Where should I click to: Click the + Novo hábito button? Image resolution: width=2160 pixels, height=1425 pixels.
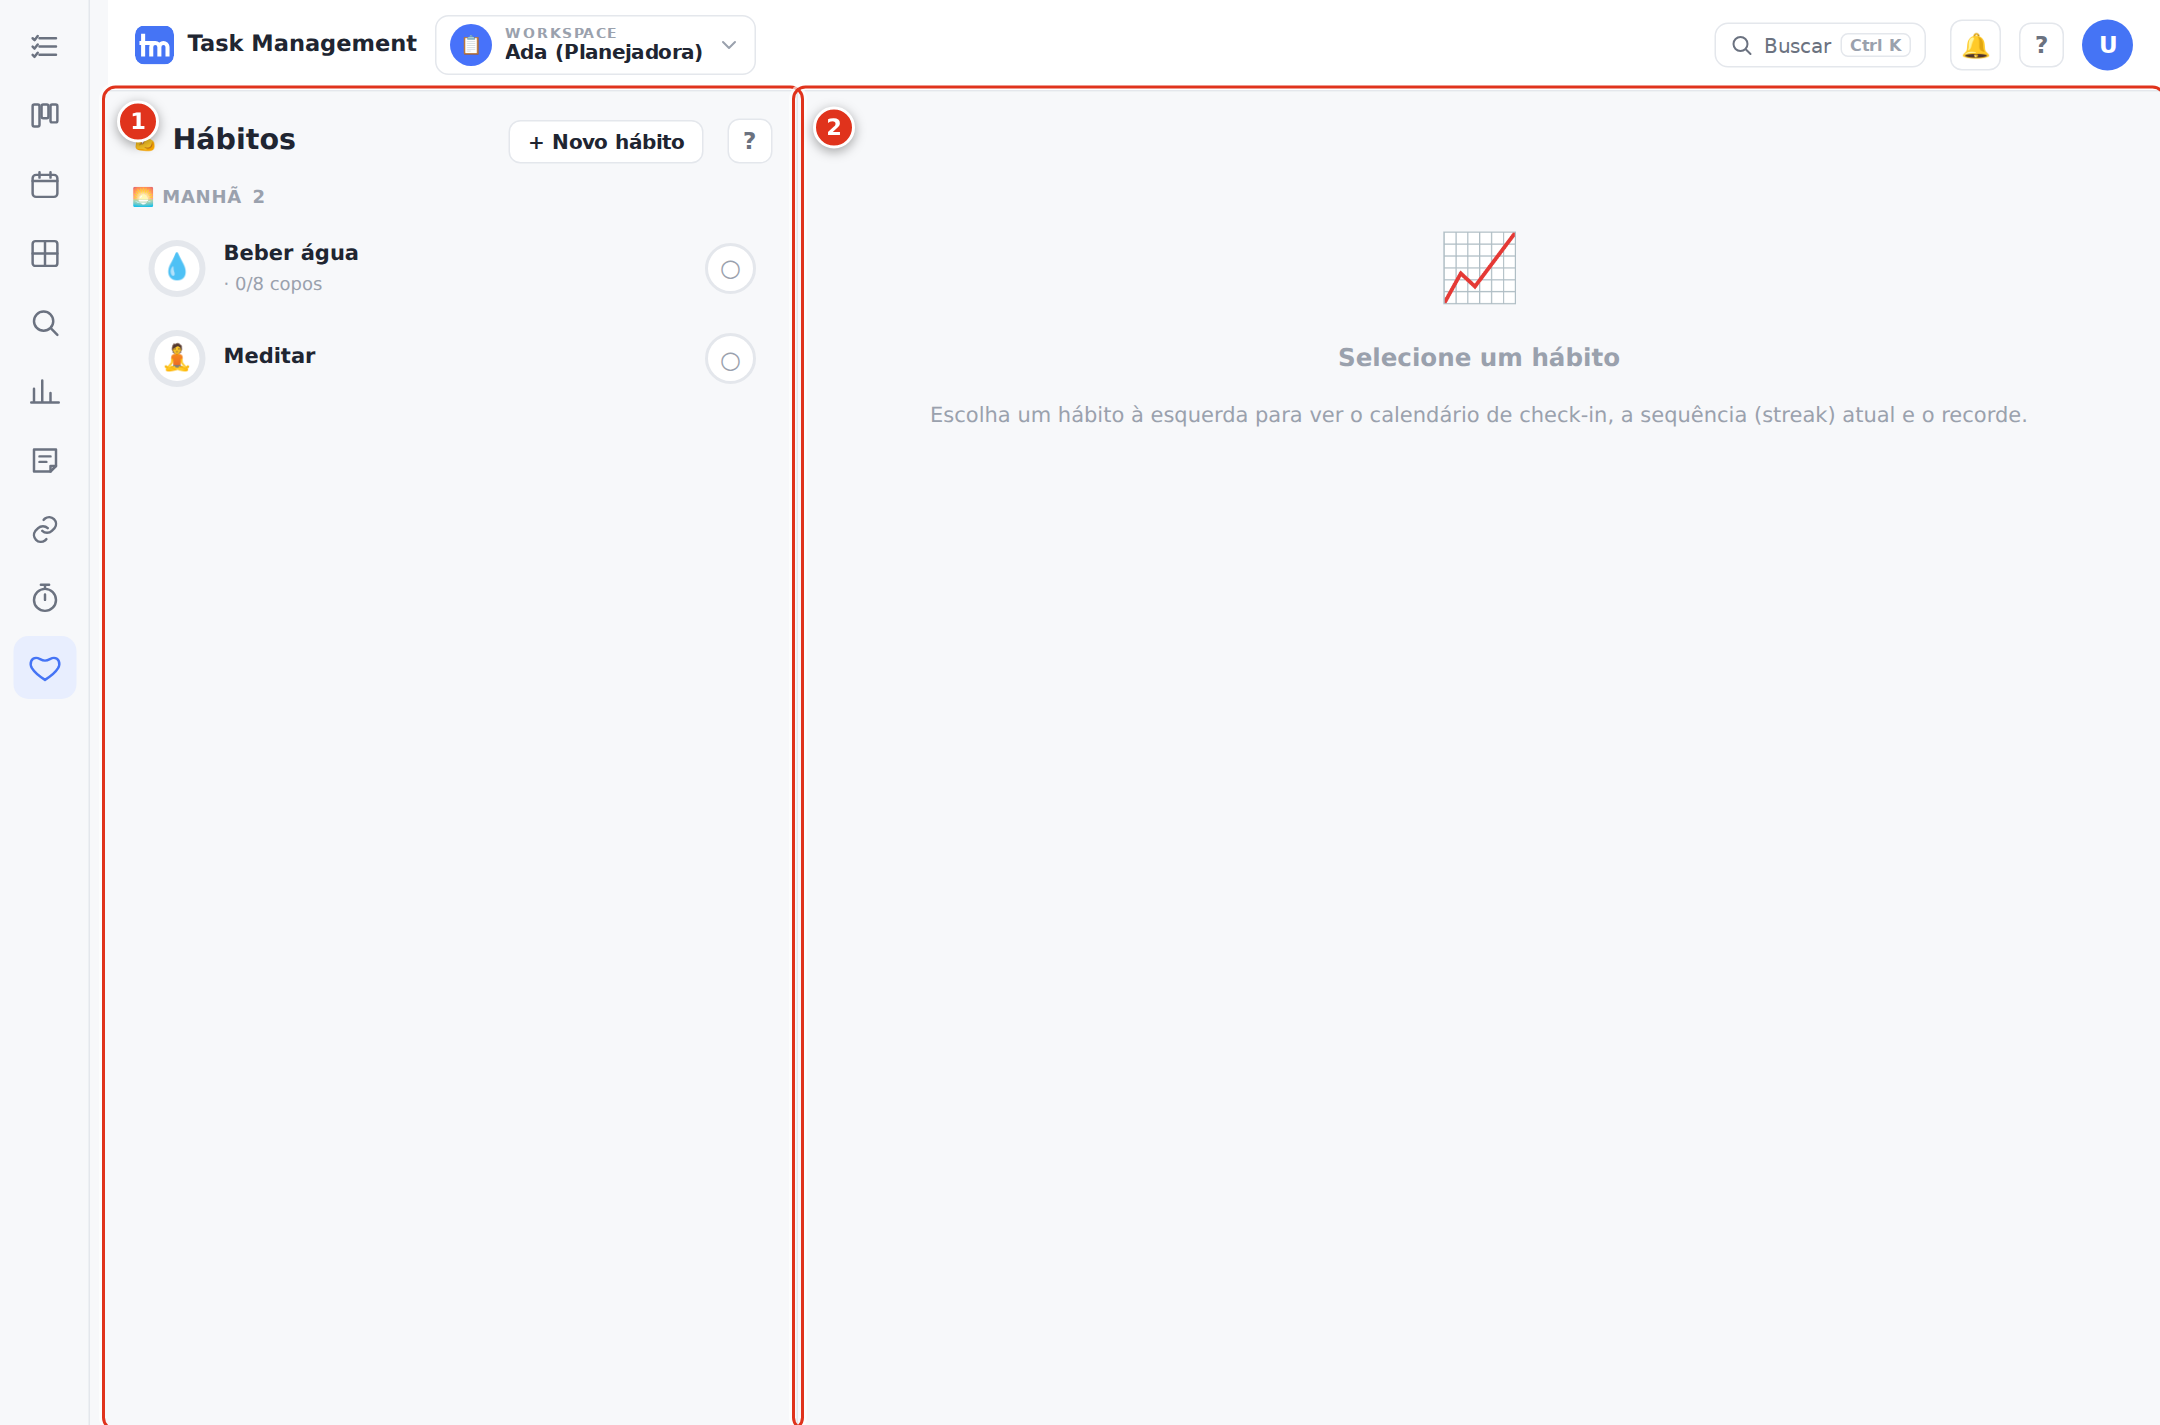[606, 142]
